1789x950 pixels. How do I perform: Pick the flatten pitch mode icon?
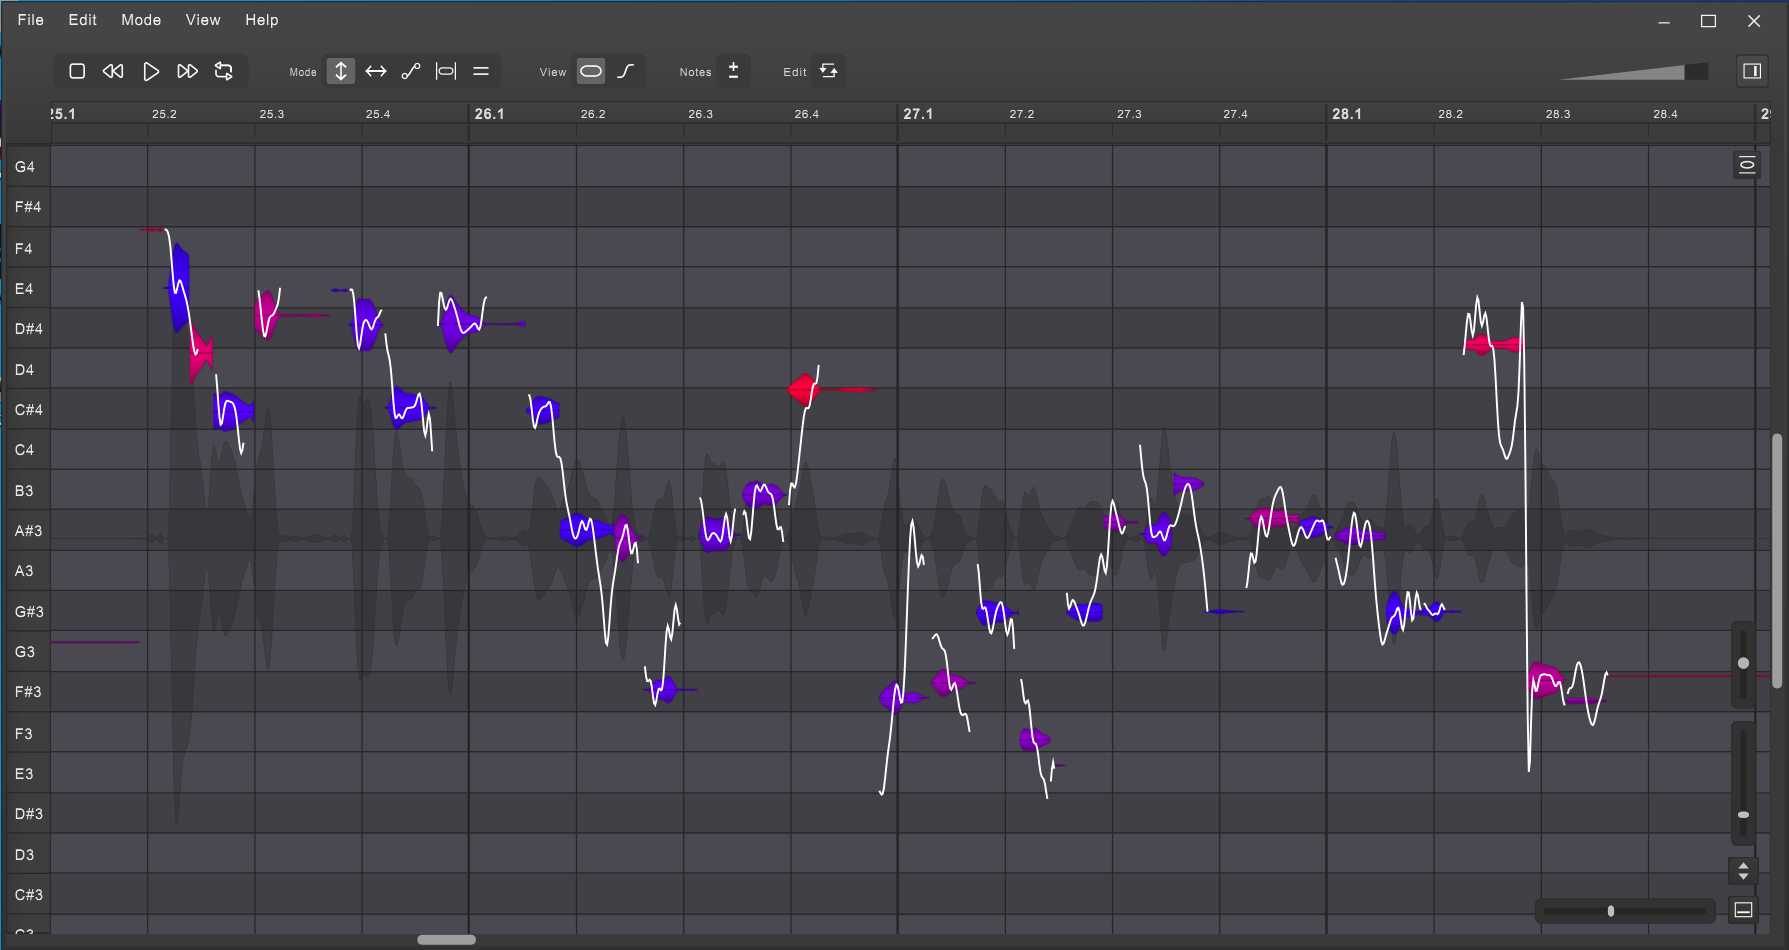[x=481, y=71]
